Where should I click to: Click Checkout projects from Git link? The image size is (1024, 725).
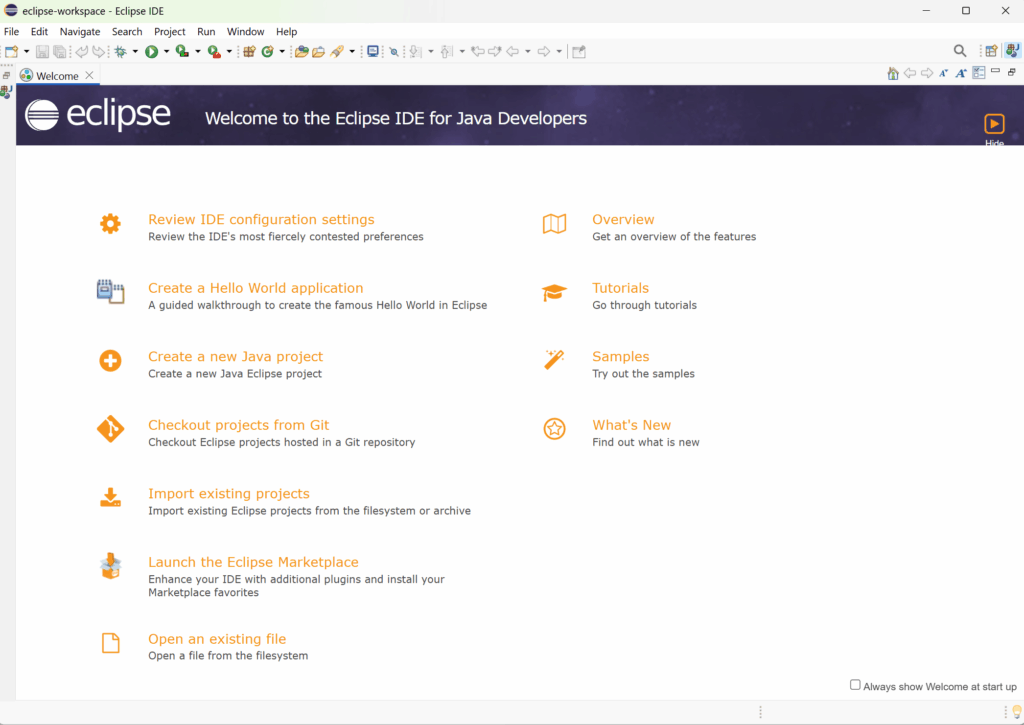(238, 425)
